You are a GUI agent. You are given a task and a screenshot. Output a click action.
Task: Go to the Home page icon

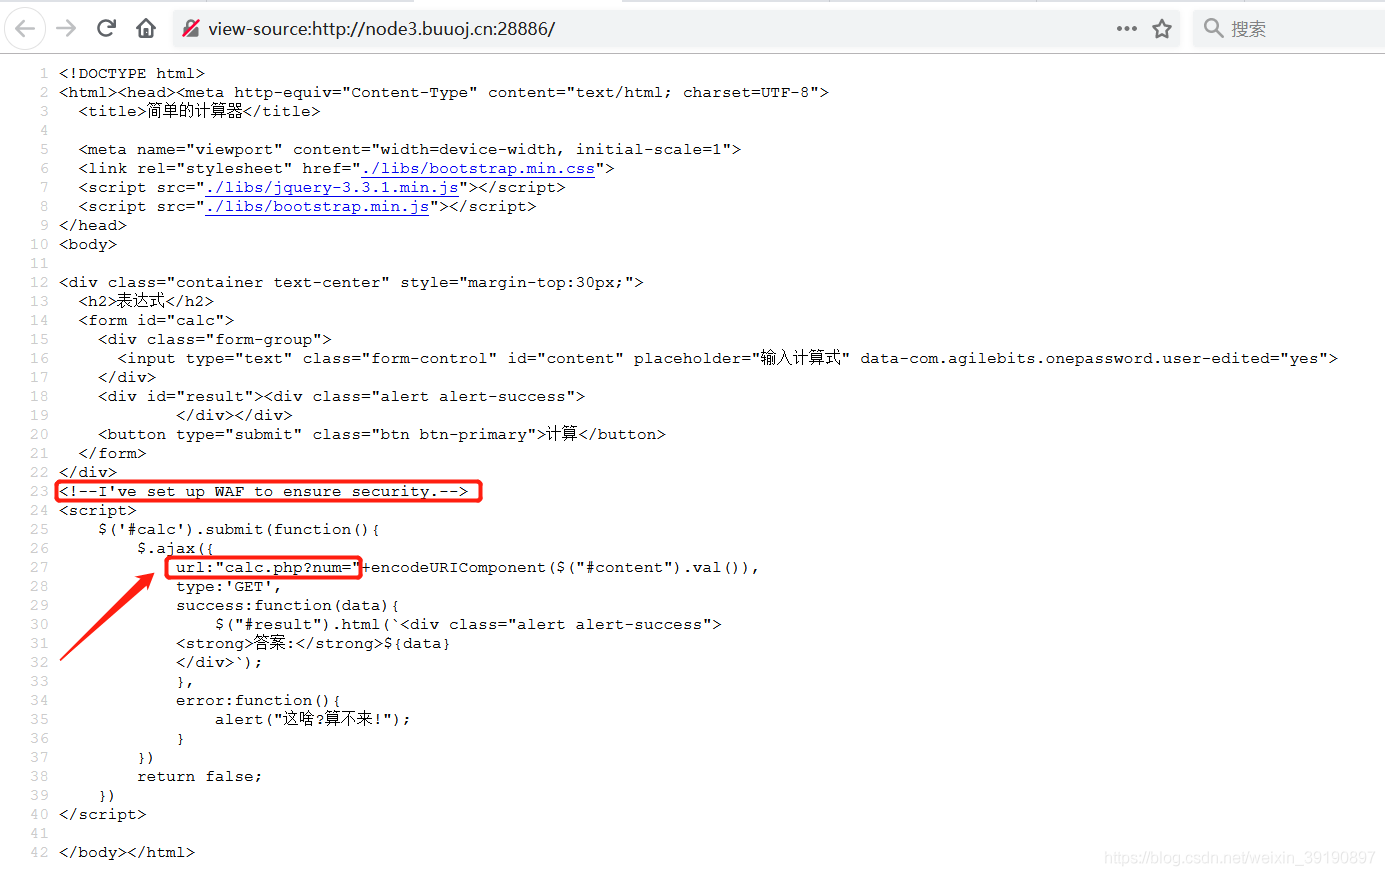coord(146,28)
